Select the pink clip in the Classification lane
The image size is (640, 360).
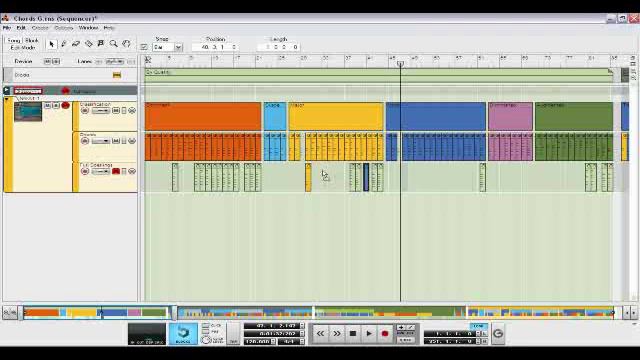coord(511,117)
